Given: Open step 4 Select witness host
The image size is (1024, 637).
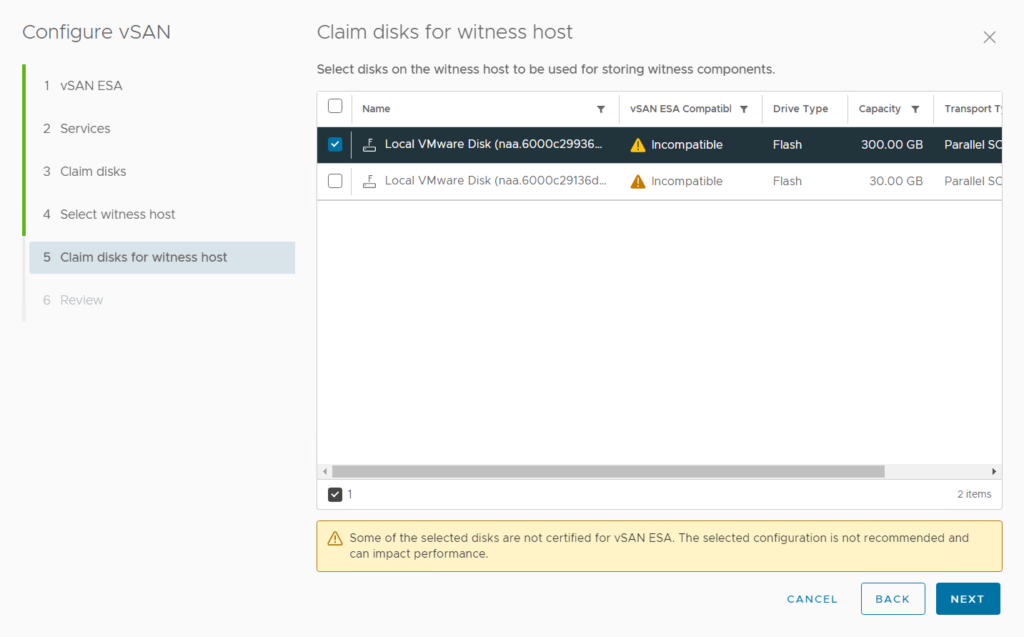Looking at the screenshot, I should tap(117, 214).
